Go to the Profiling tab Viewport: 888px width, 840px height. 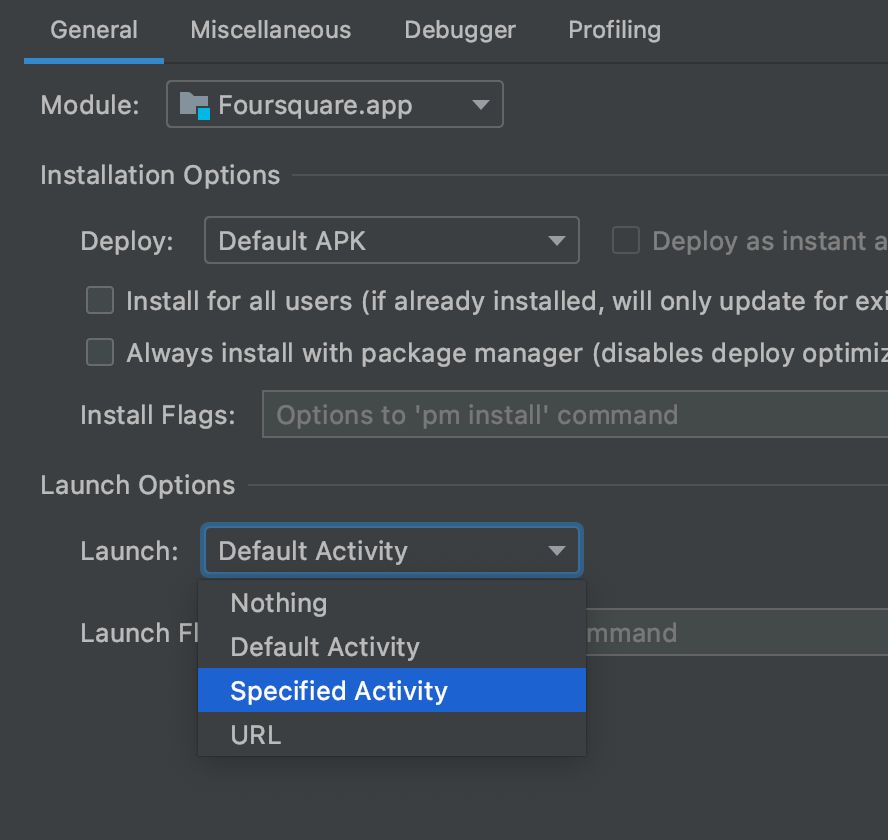[614, 30]
